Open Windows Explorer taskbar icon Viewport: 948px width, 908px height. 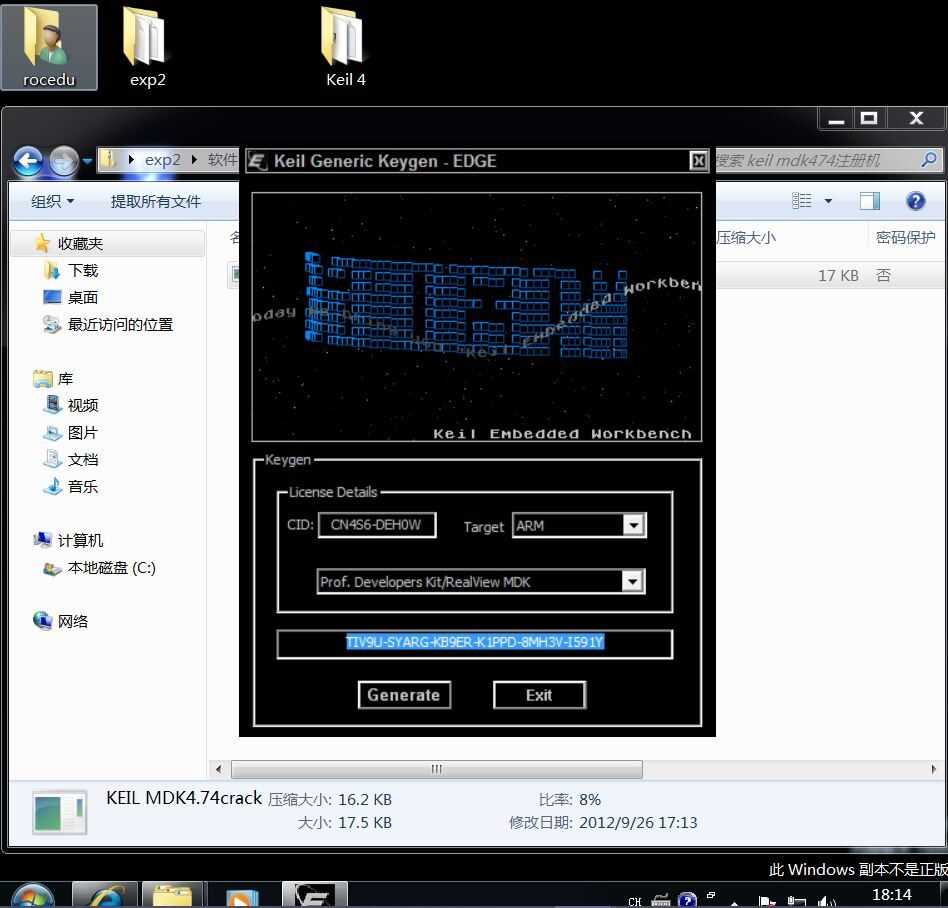click(172, 895)
